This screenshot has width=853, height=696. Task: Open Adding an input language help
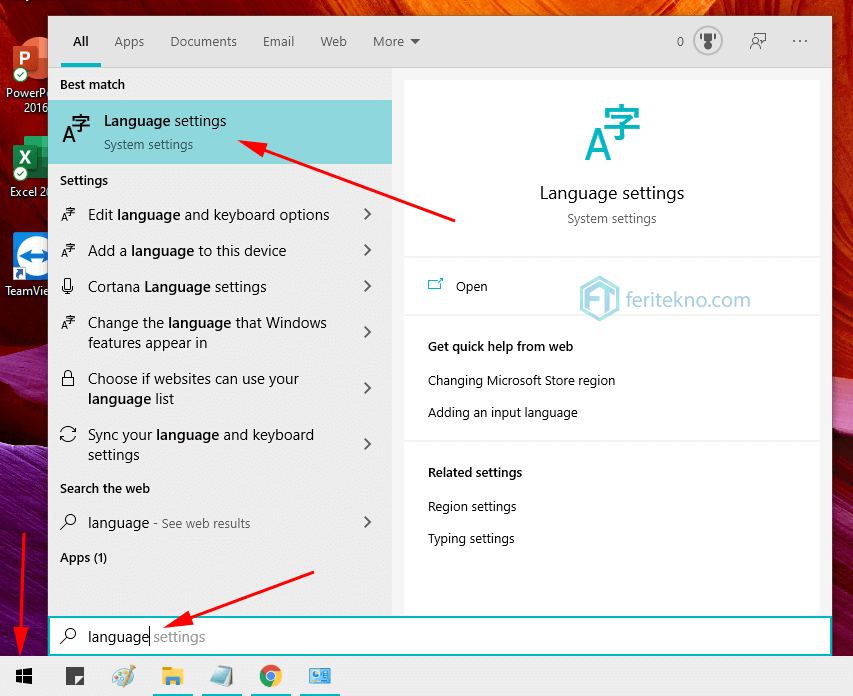[x=503, y=412]
